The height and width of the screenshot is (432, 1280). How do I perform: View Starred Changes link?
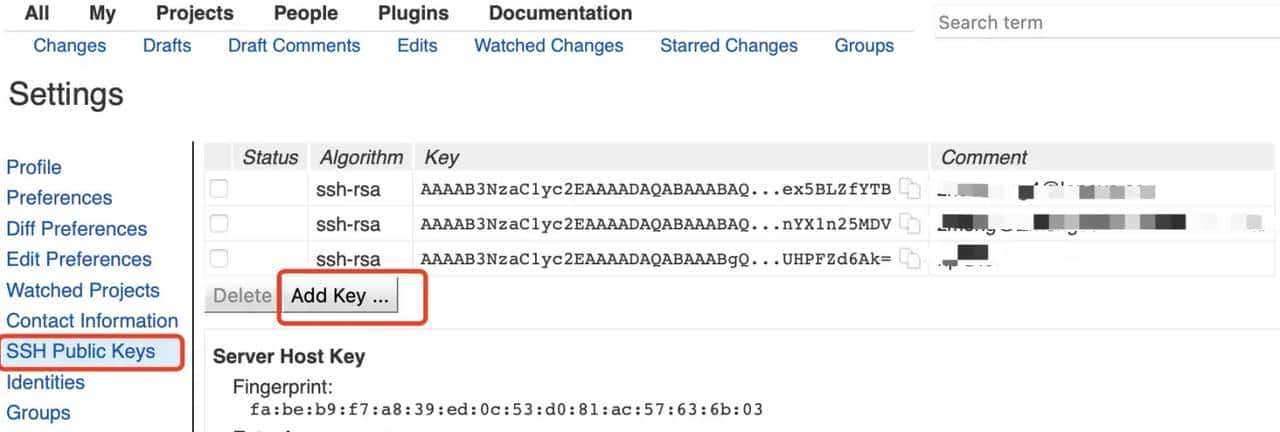[x=728, y=45]
